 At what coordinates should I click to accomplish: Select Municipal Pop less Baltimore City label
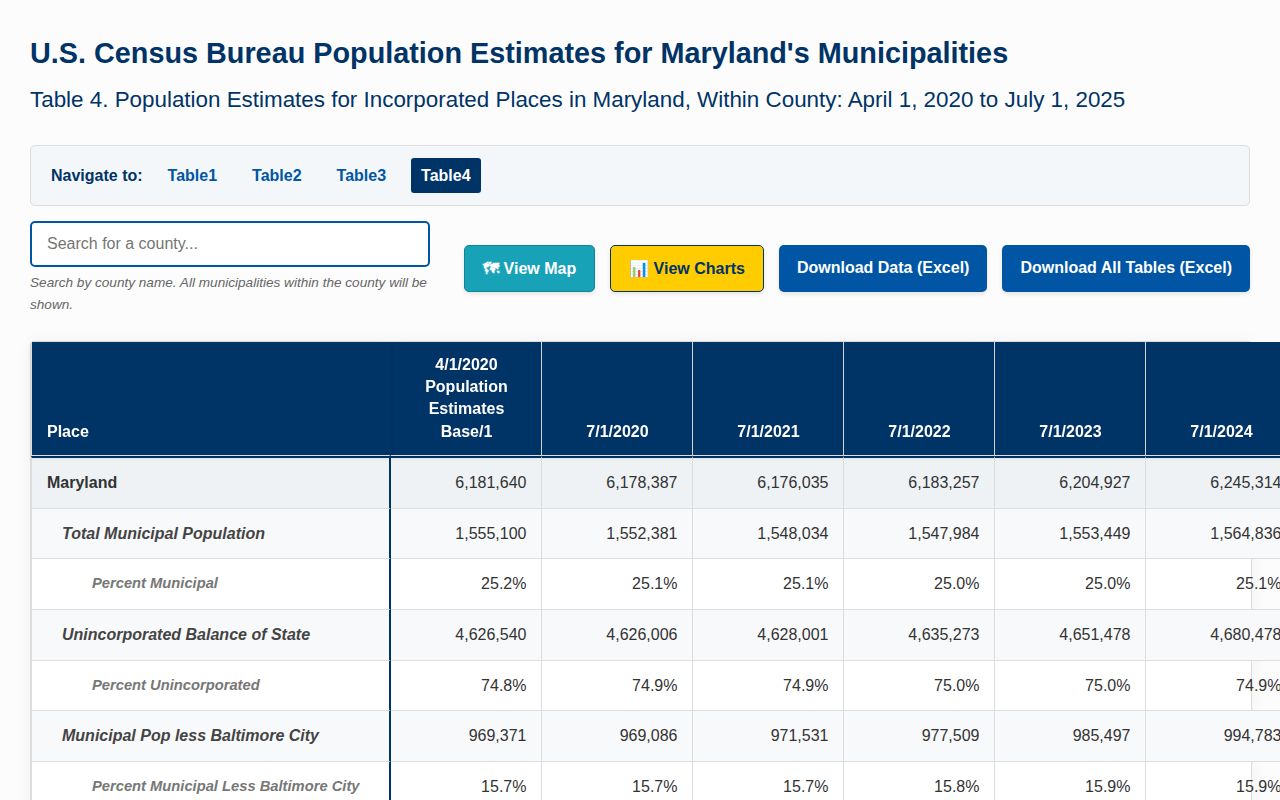coord(190,736)
